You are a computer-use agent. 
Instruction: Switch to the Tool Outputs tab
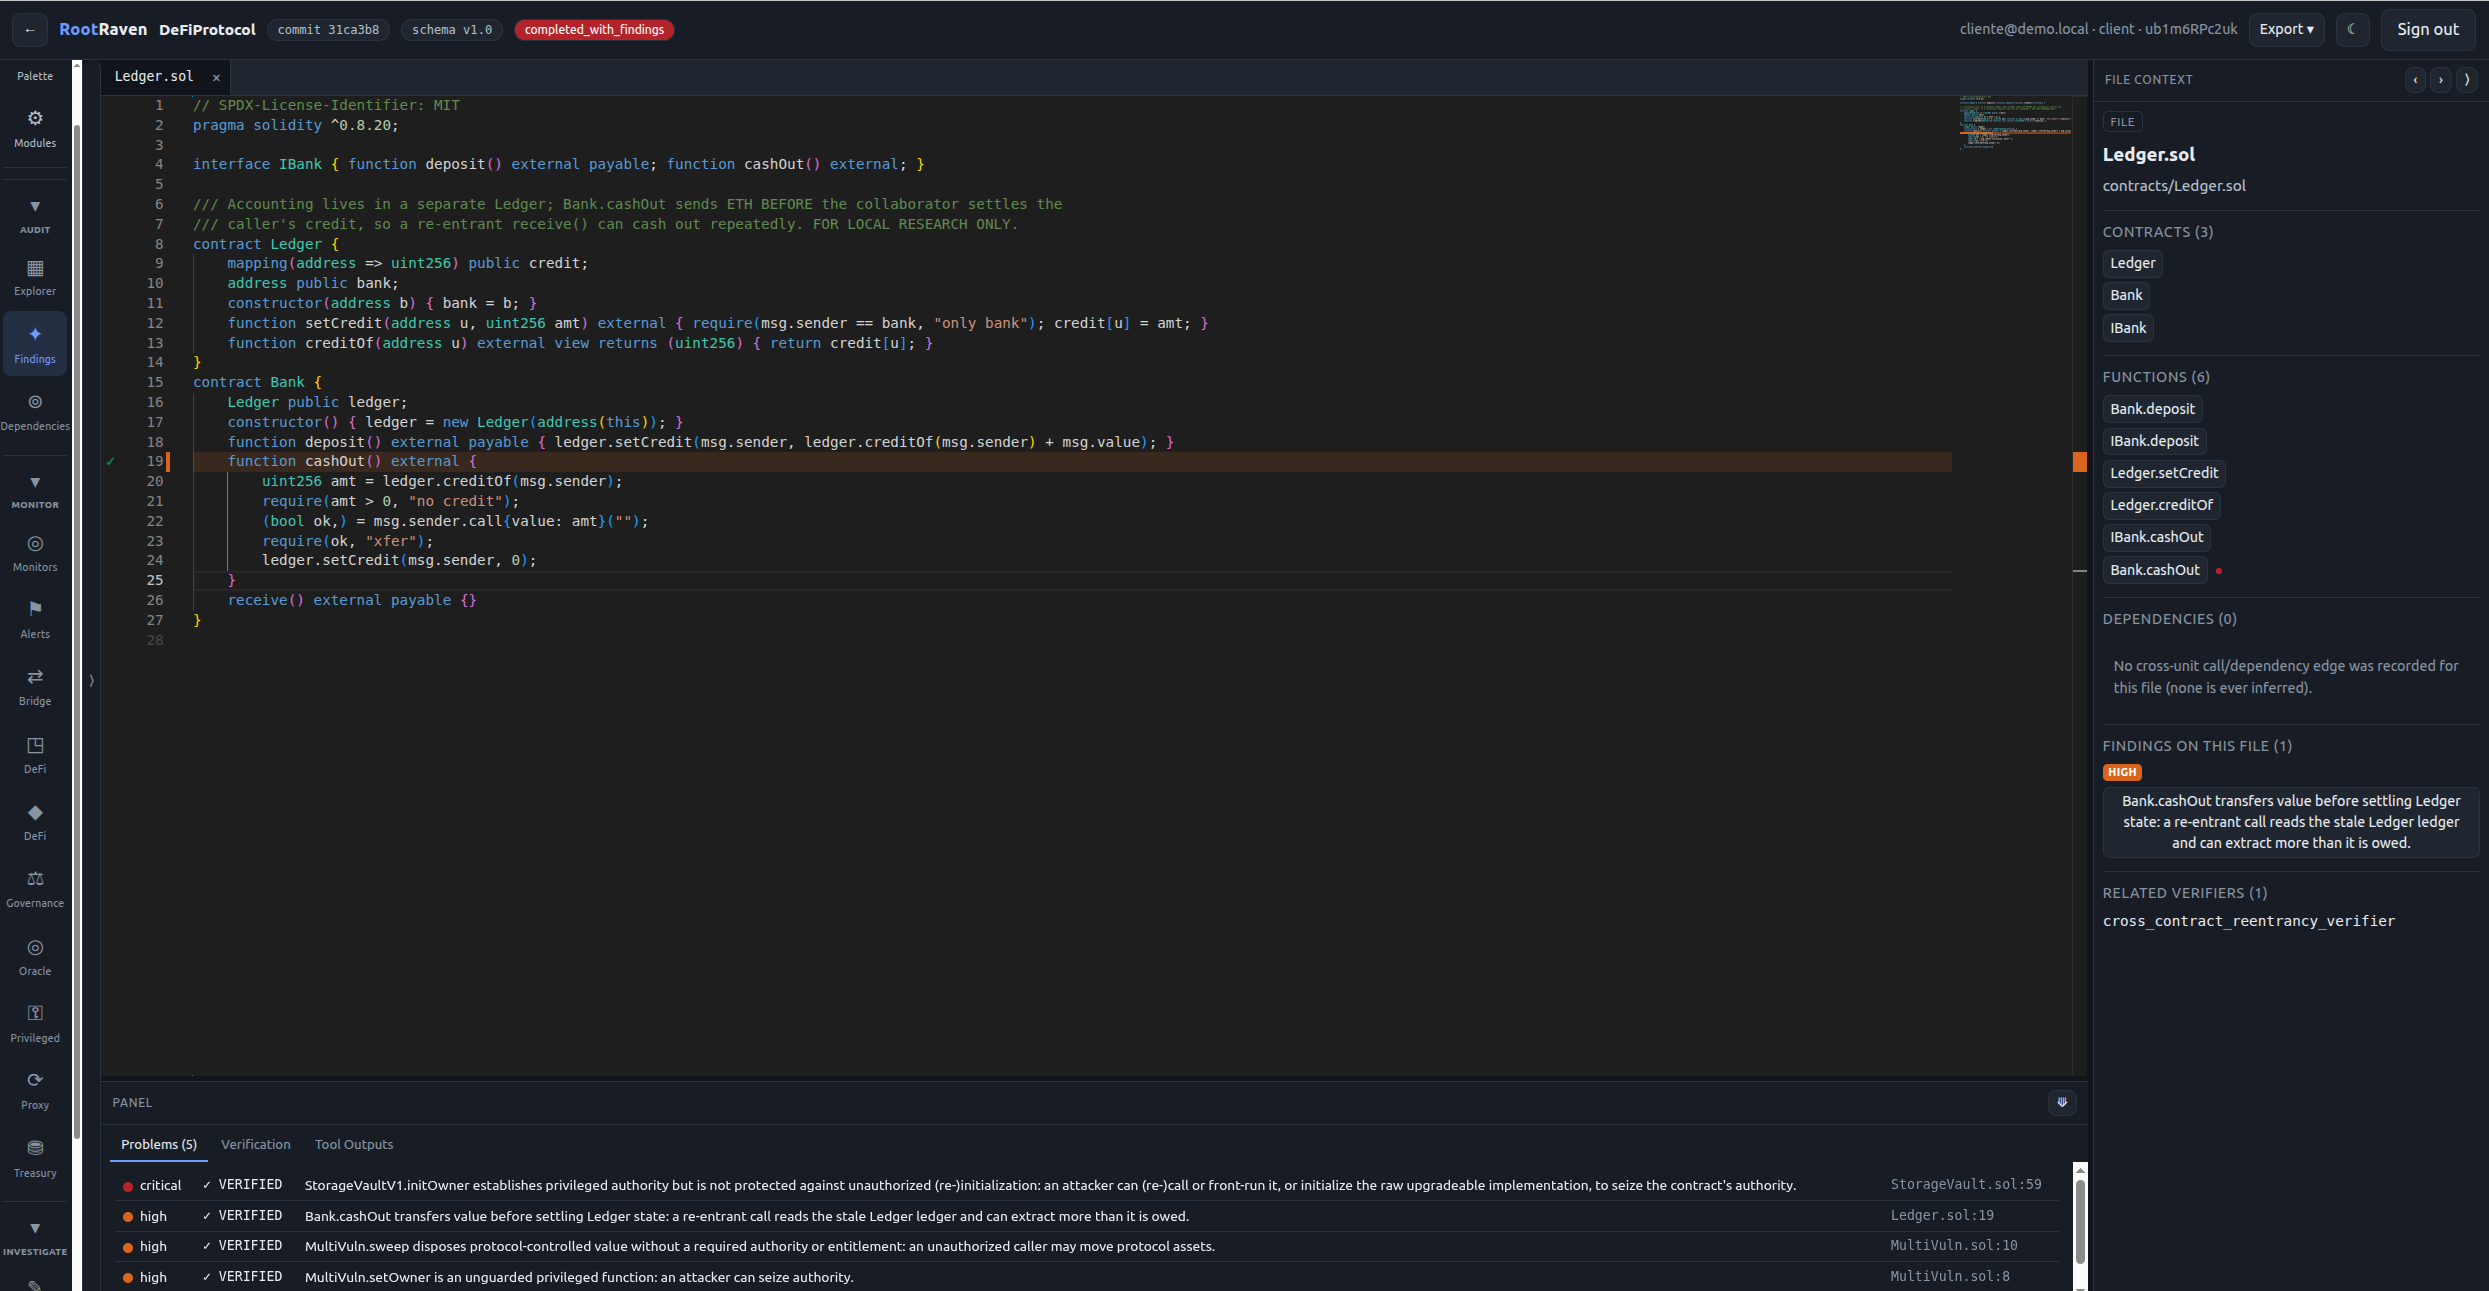click(x=354, y=1144)
